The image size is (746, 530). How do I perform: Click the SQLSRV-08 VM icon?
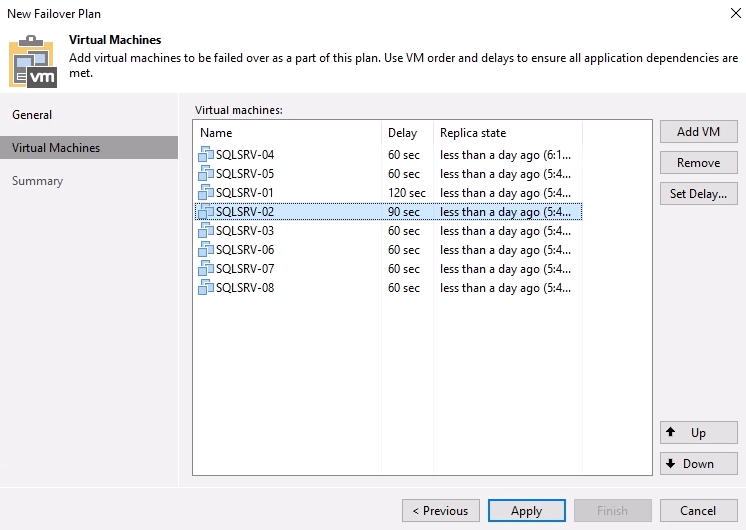[x=206, y=288]
